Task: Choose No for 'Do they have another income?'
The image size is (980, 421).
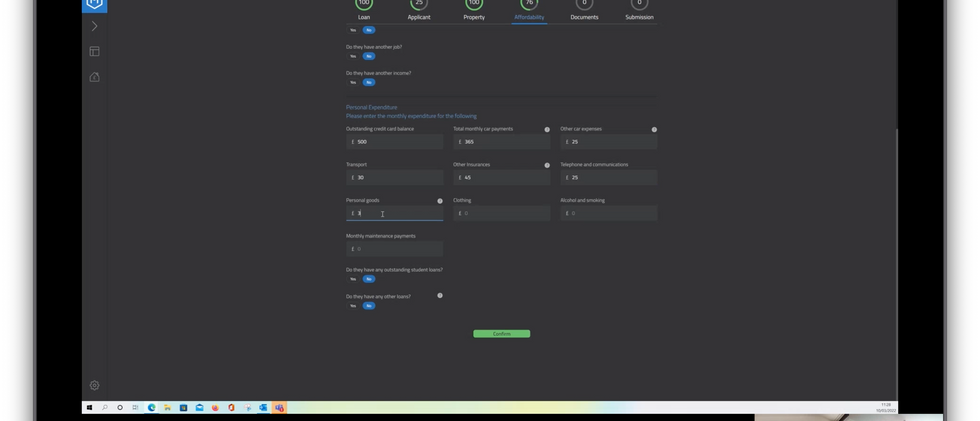Action: 369,82
